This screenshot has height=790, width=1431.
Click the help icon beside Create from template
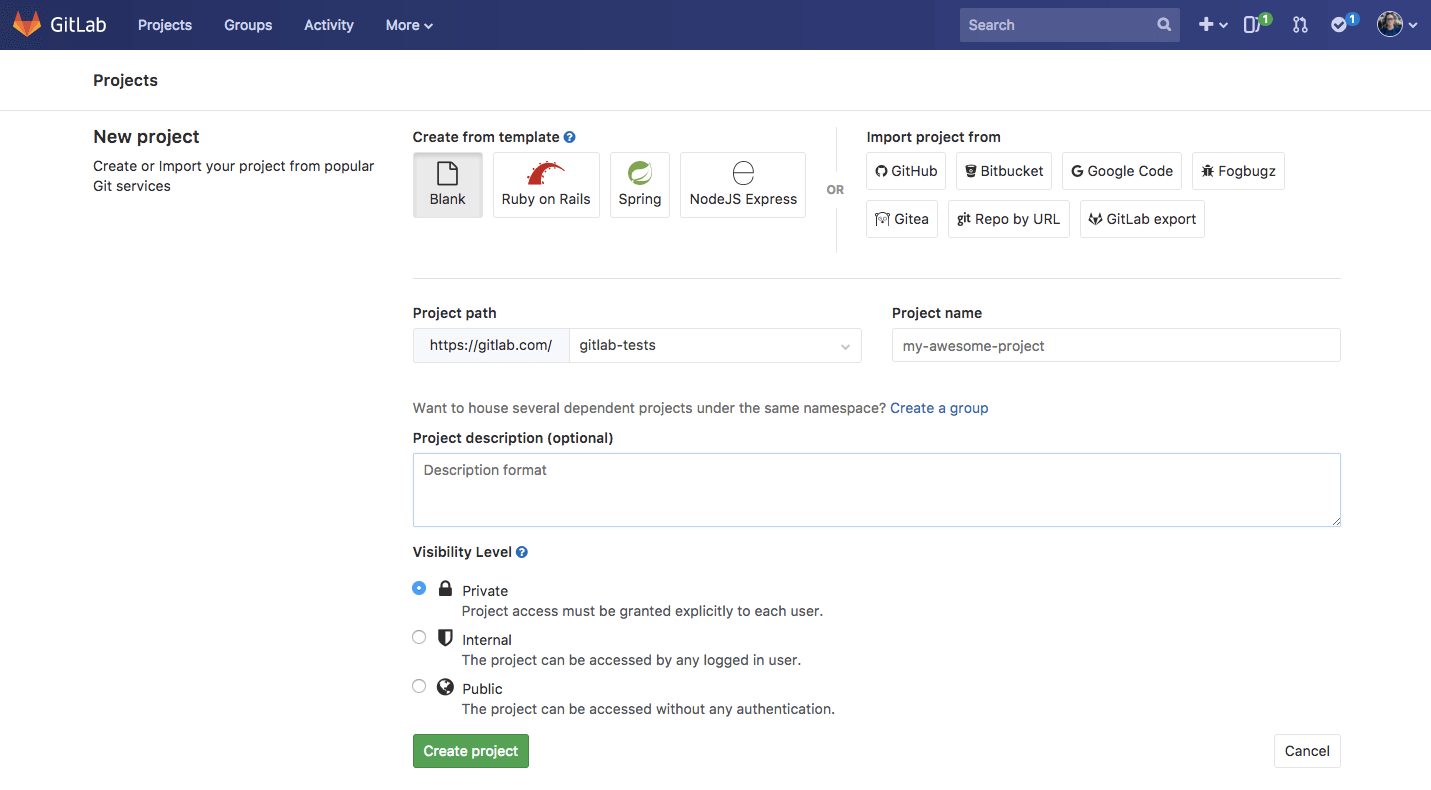(570, 137)
